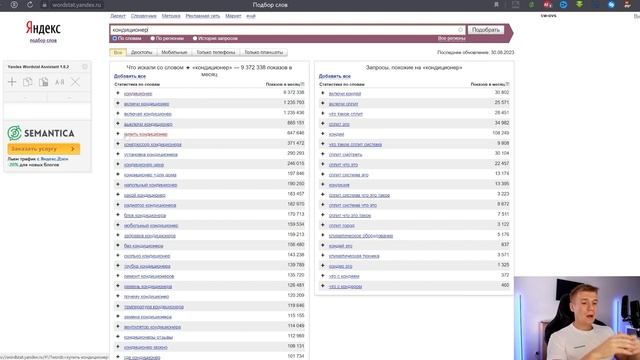Image resolution: width=640 pixels, height=360 pixels.
Task: Open Wordstat Assistant settings gear
Action: pos(85,67)
